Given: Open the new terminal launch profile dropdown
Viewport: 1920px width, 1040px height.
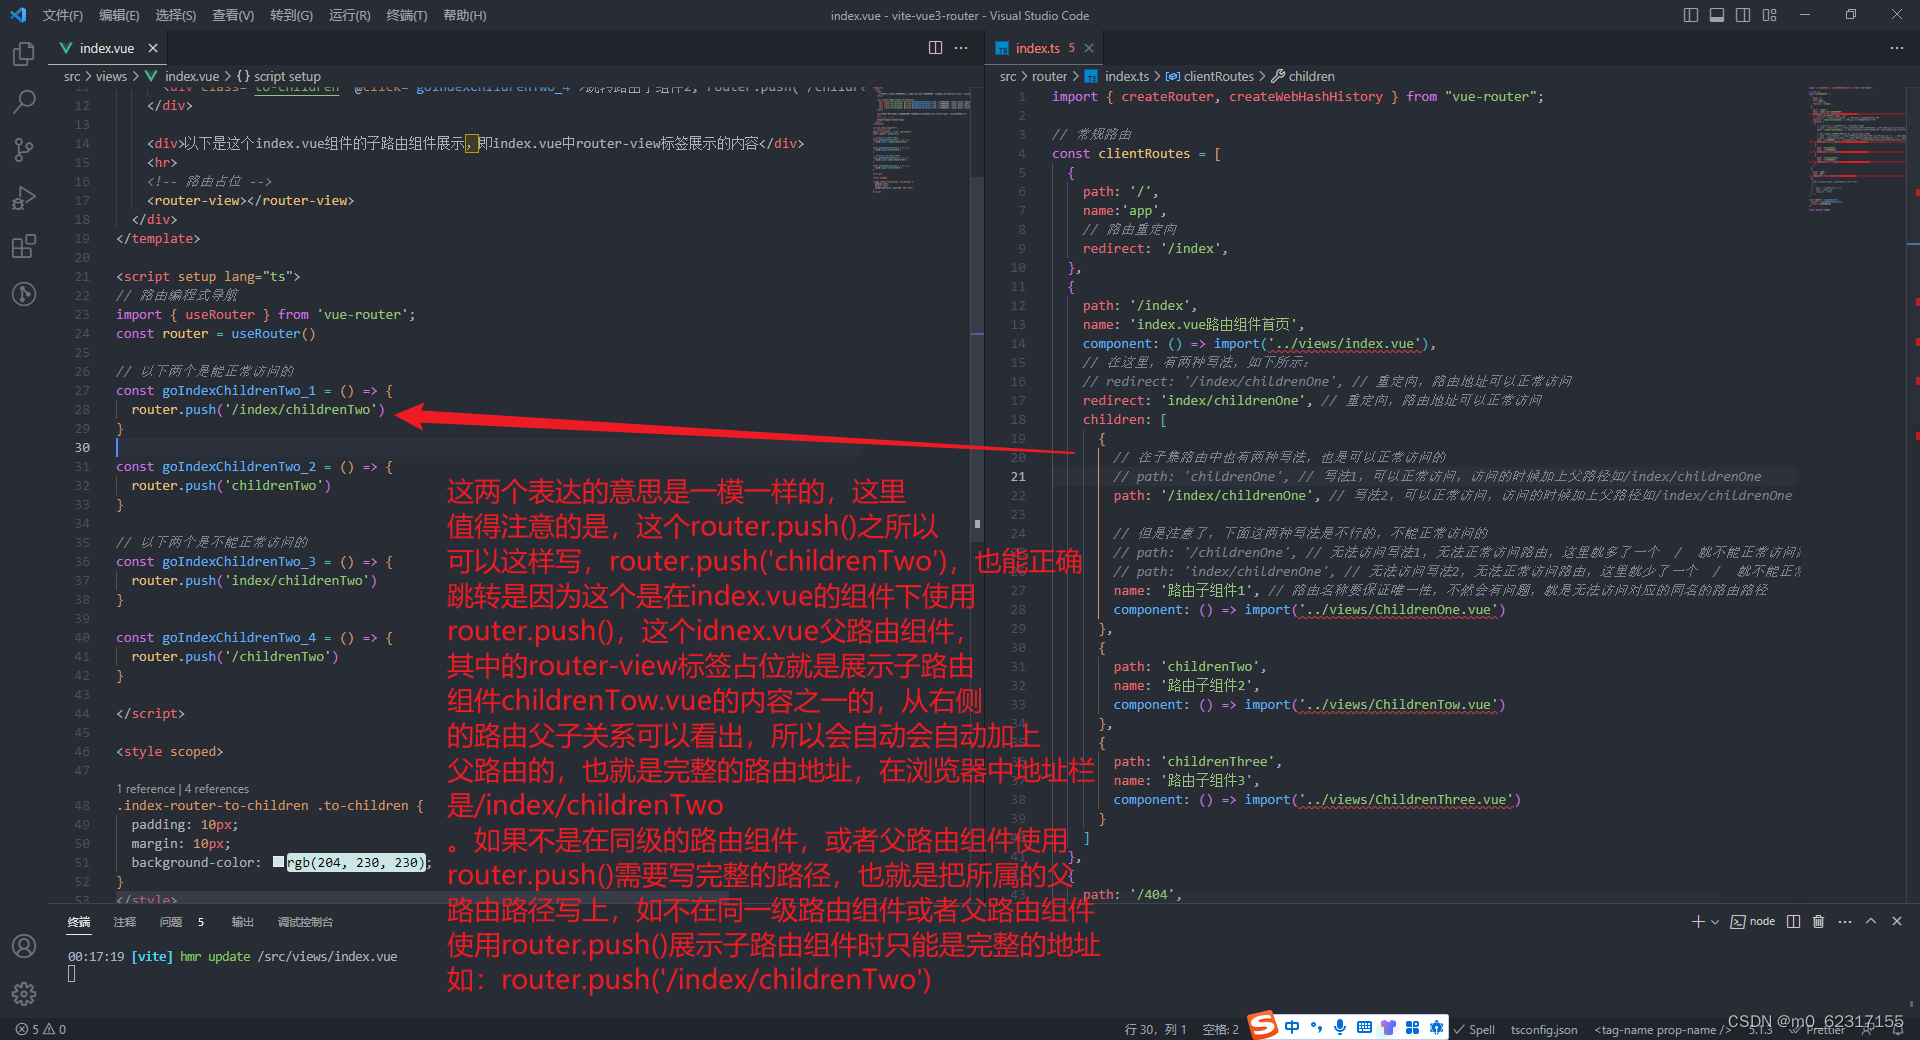Looking at the screenshot, I should 1715,922.
